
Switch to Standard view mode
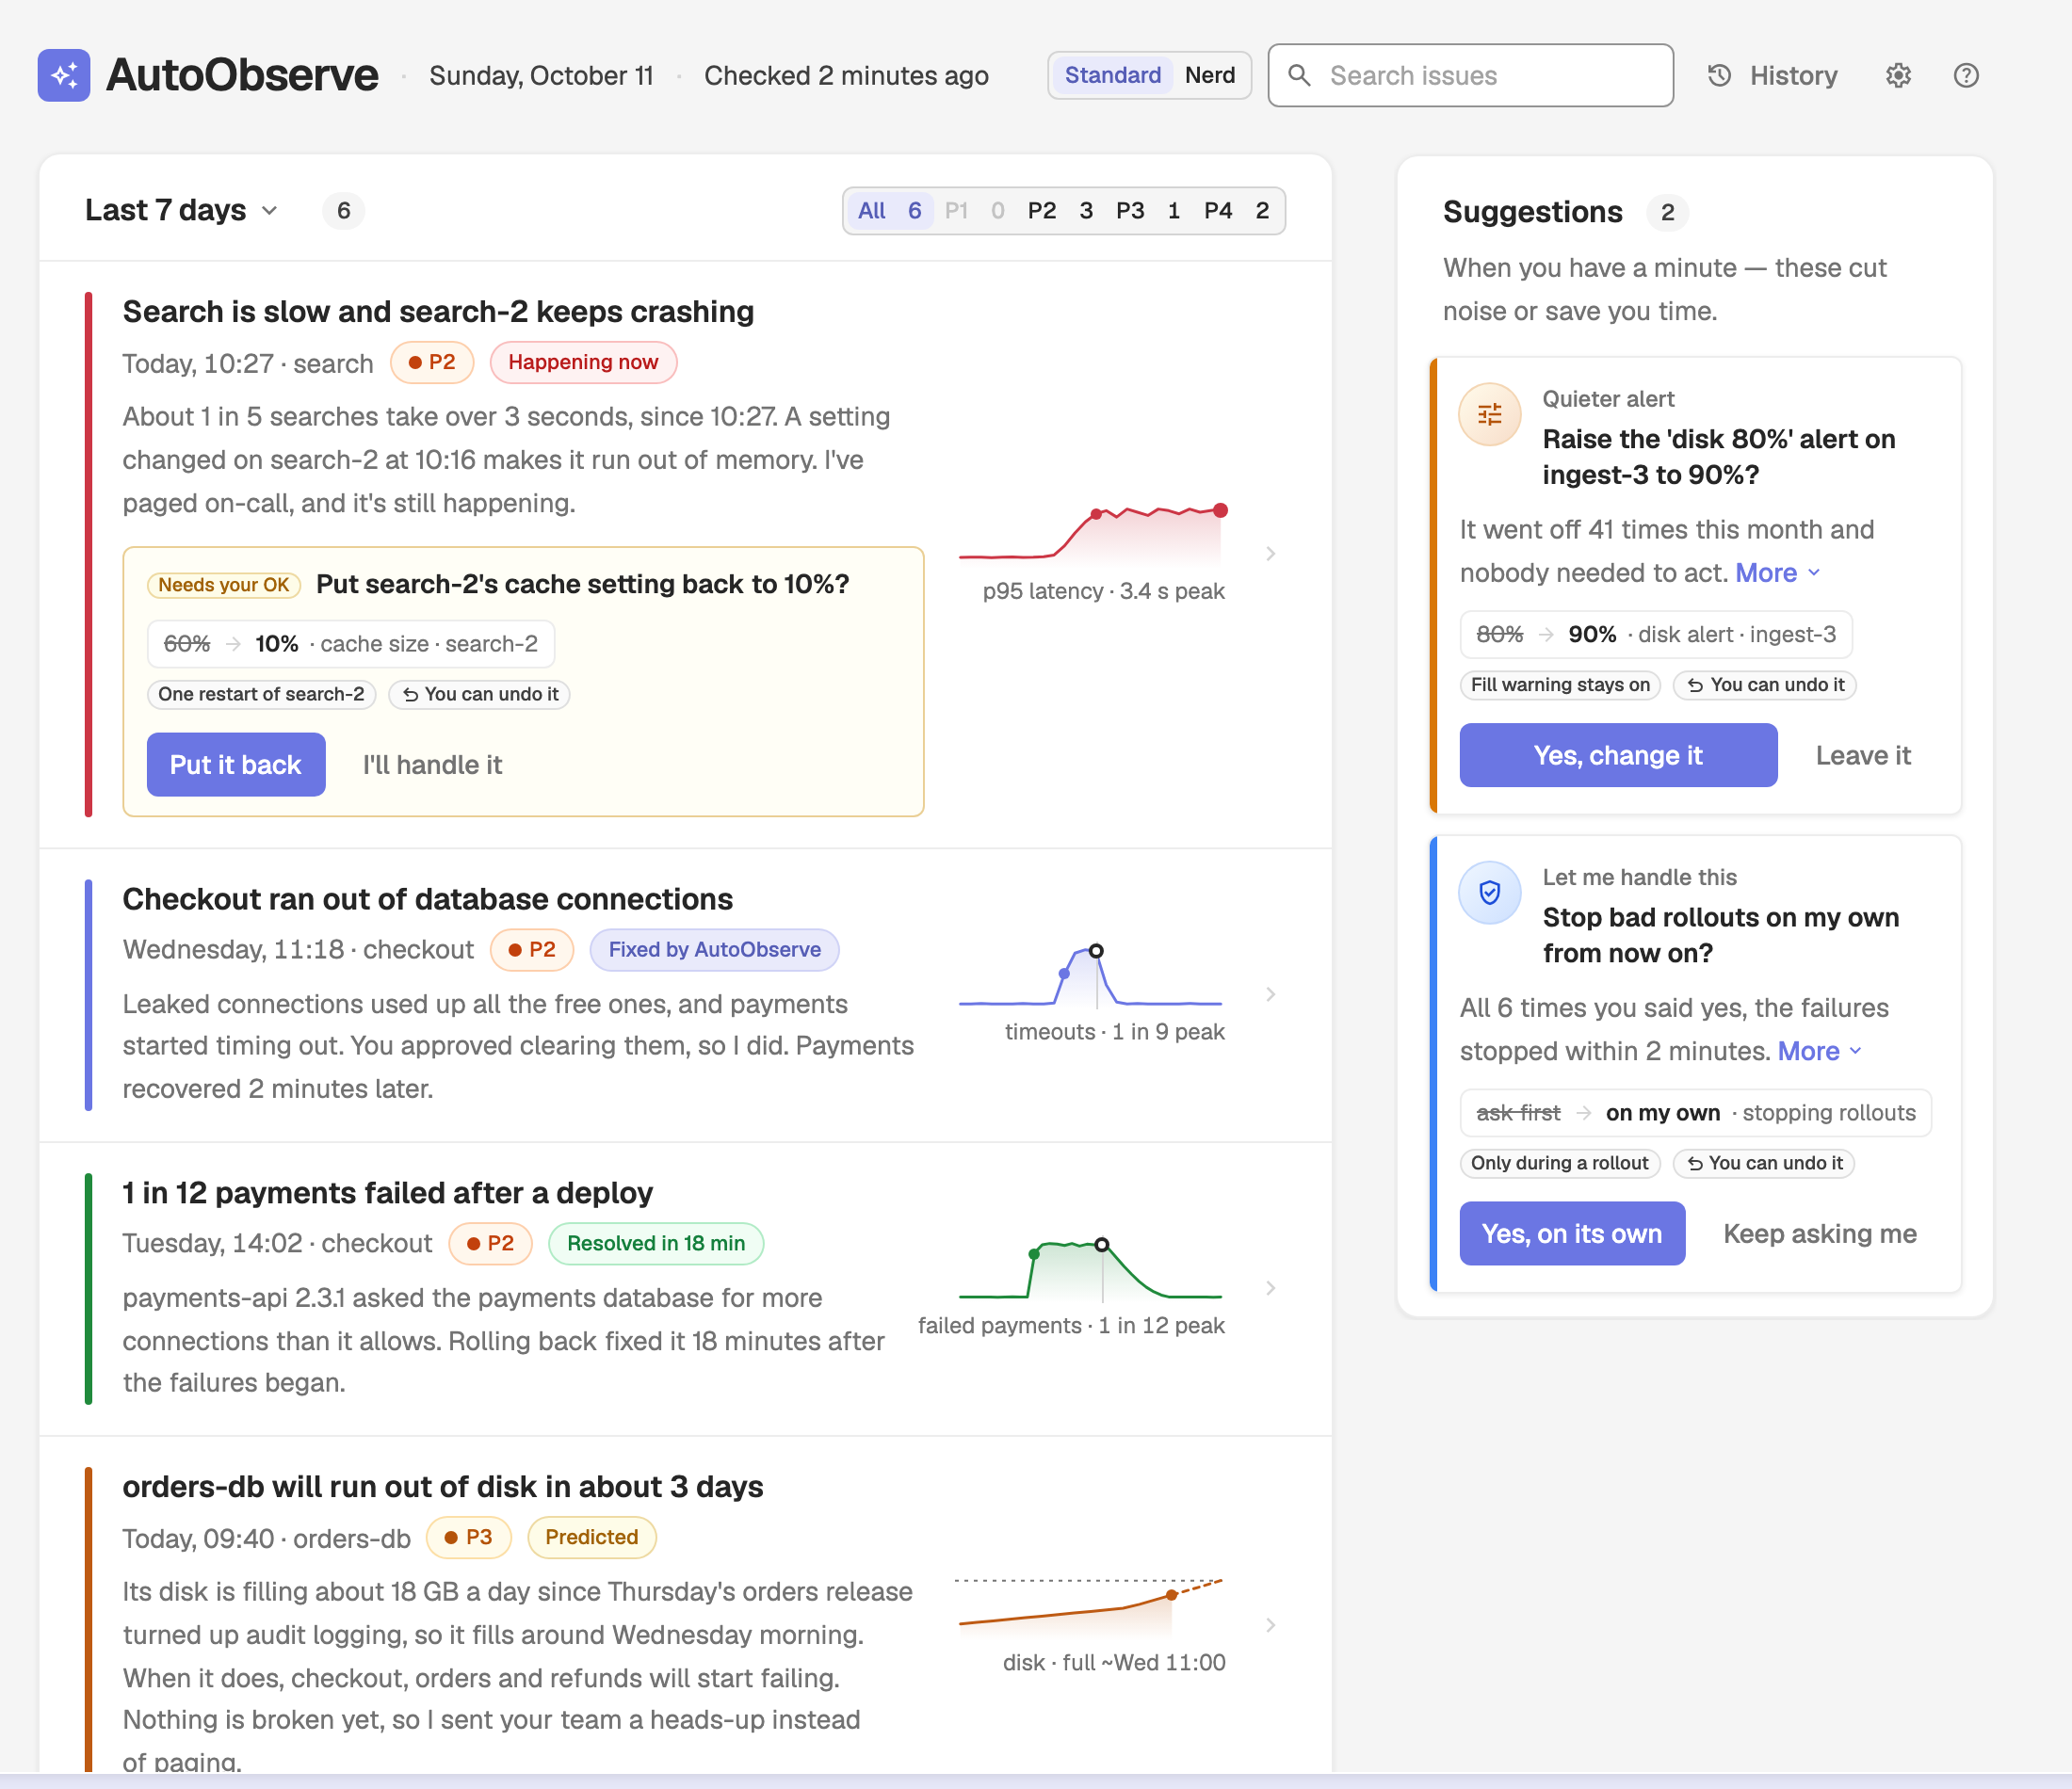tap(1112, 75)
